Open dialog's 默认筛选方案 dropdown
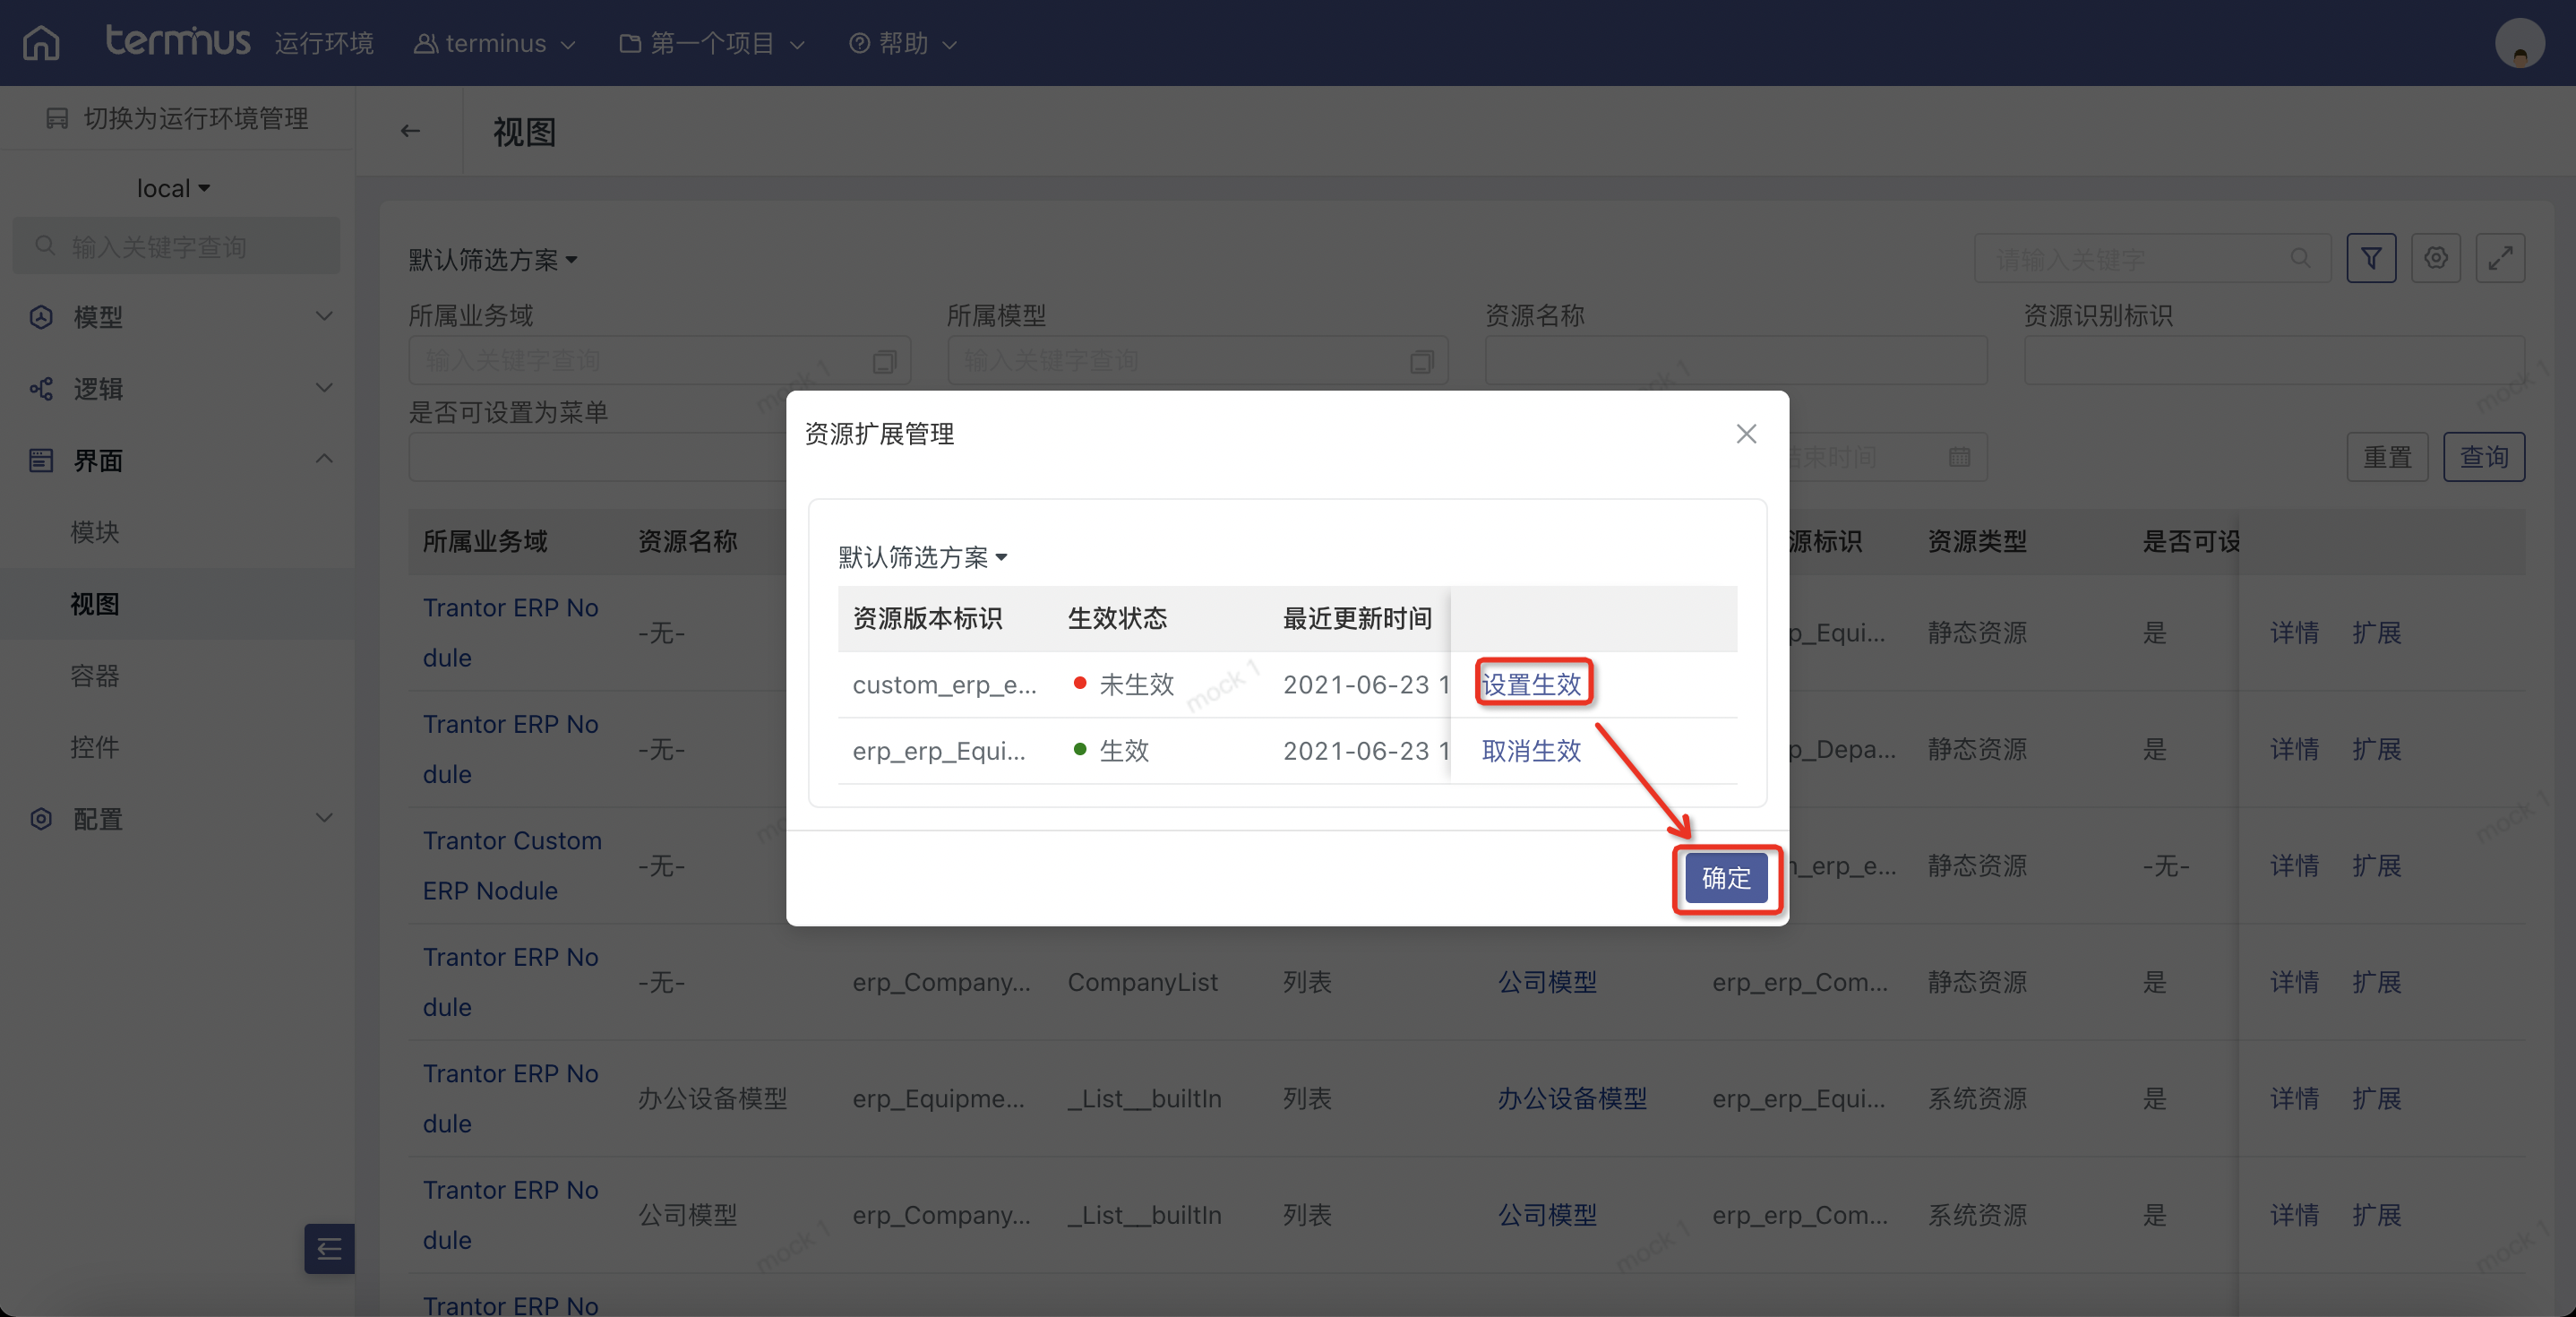The width and height of the screenshot is (2576, 1317). tap(922, 557)
